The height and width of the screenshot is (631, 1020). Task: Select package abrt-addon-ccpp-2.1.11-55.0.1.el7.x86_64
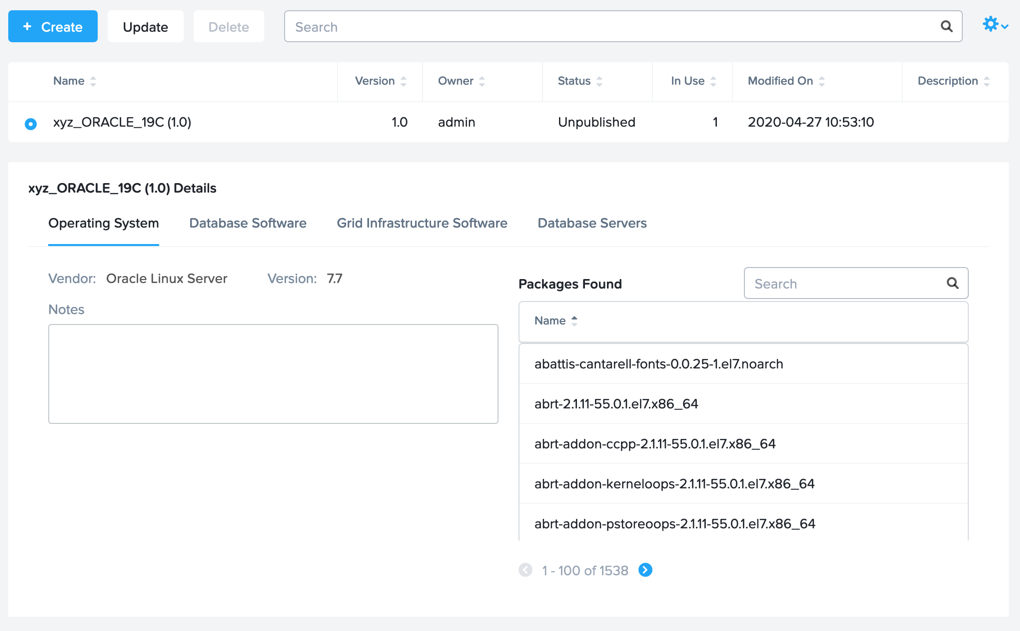pyautogui.click(x=744, y=444)
